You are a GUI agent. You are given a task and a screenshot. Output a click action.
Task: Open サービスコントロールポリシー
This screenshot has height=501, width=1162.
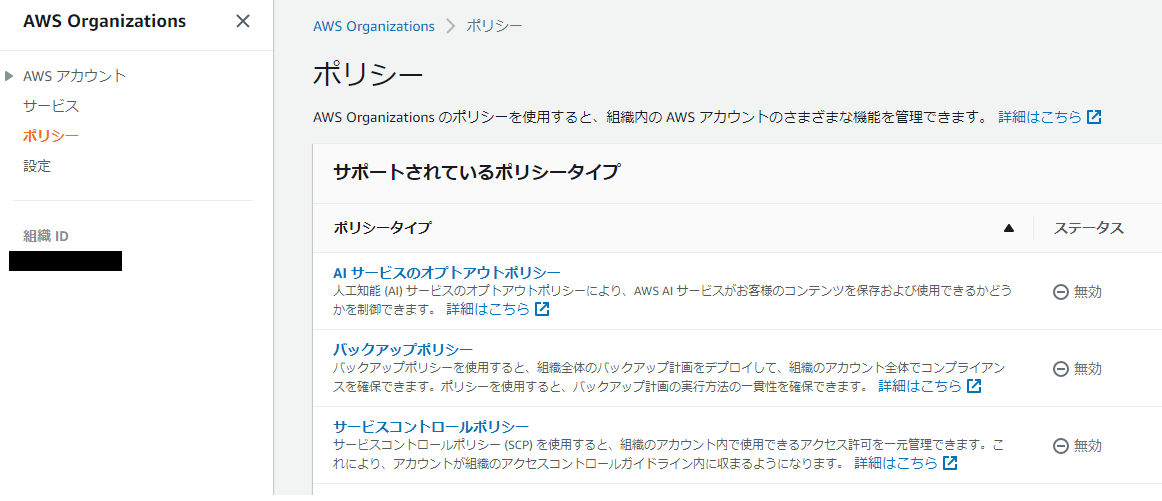click(431, 426)
